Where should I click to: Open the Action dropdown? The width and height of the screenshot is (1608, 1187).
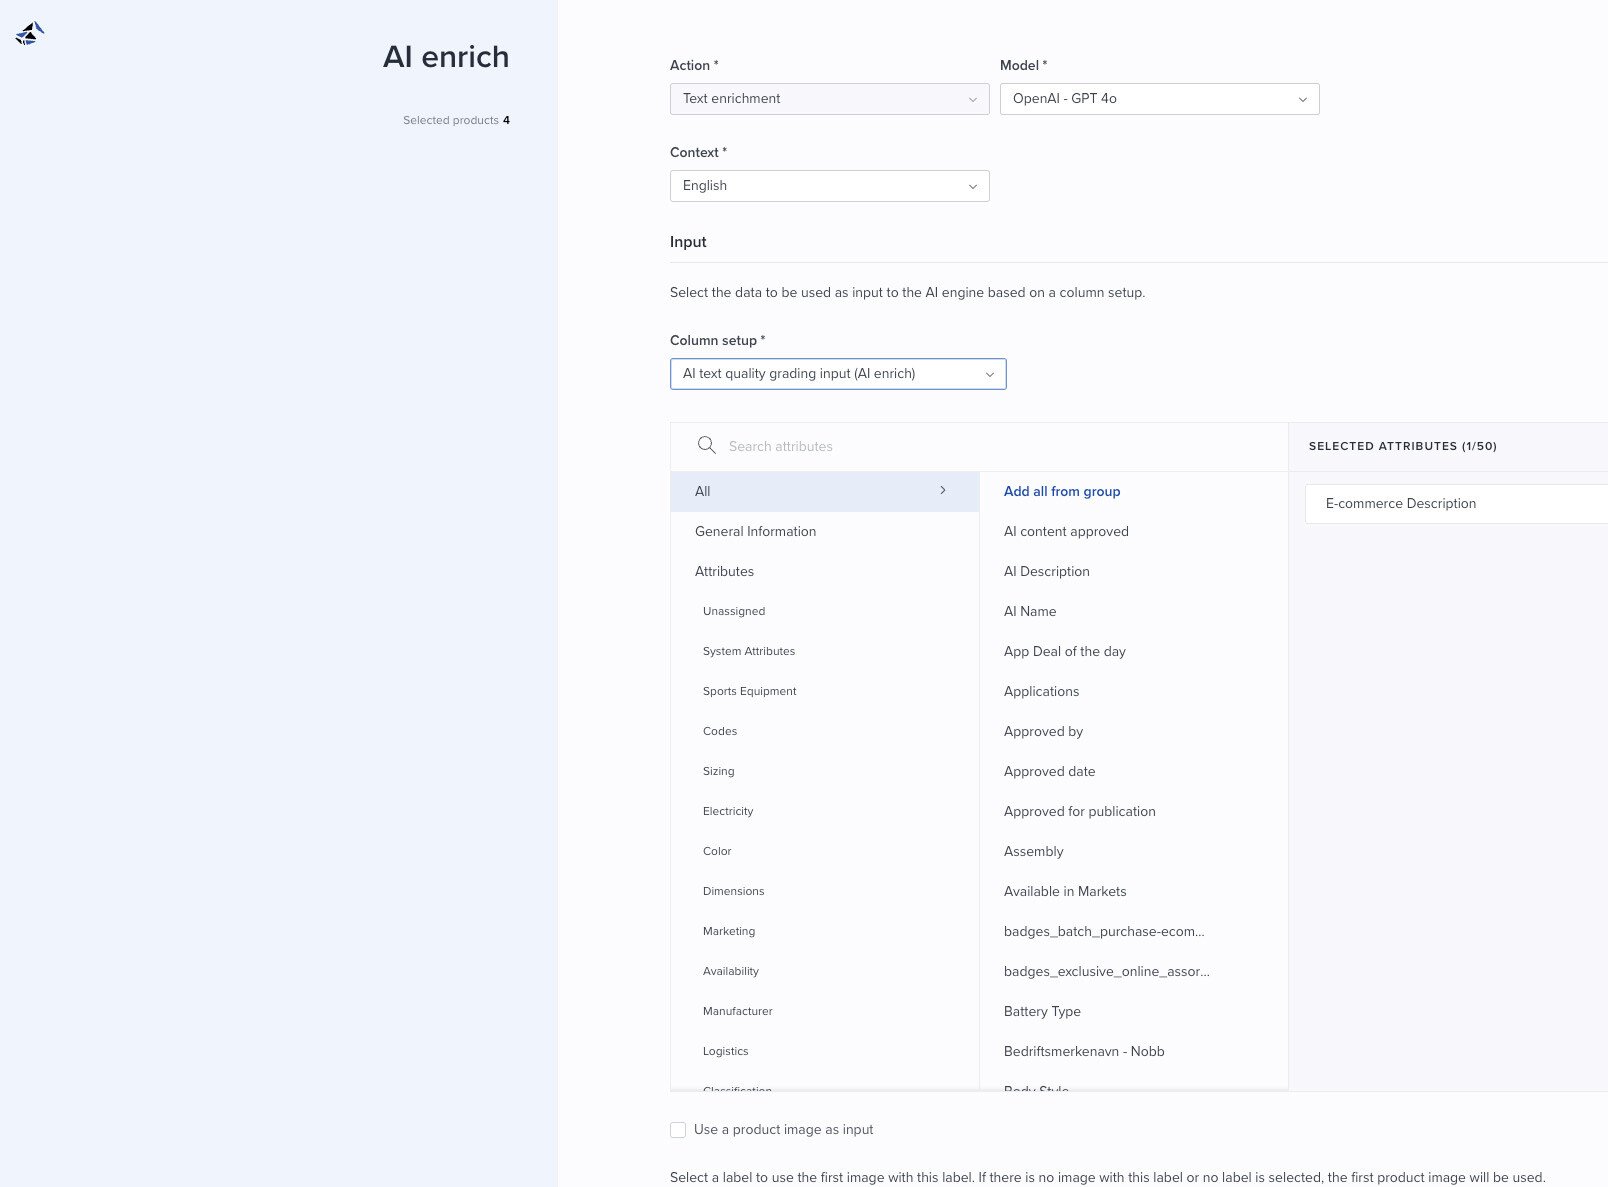tap(829, 99)
